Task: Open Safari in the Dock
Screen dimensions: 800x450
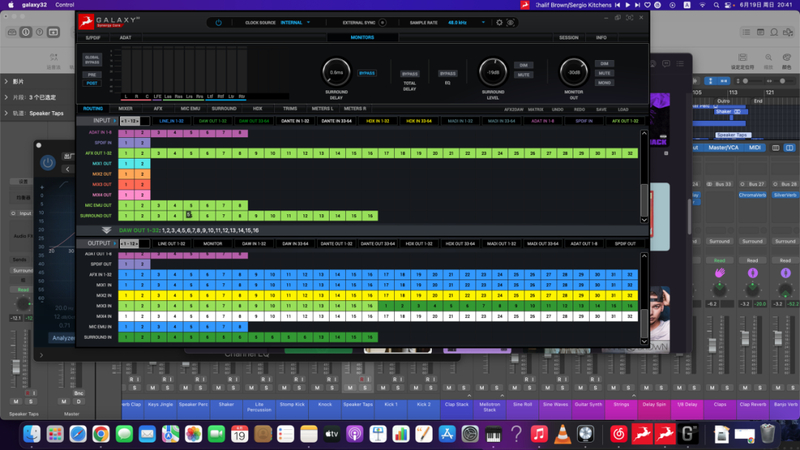Action: coord(78,434)
